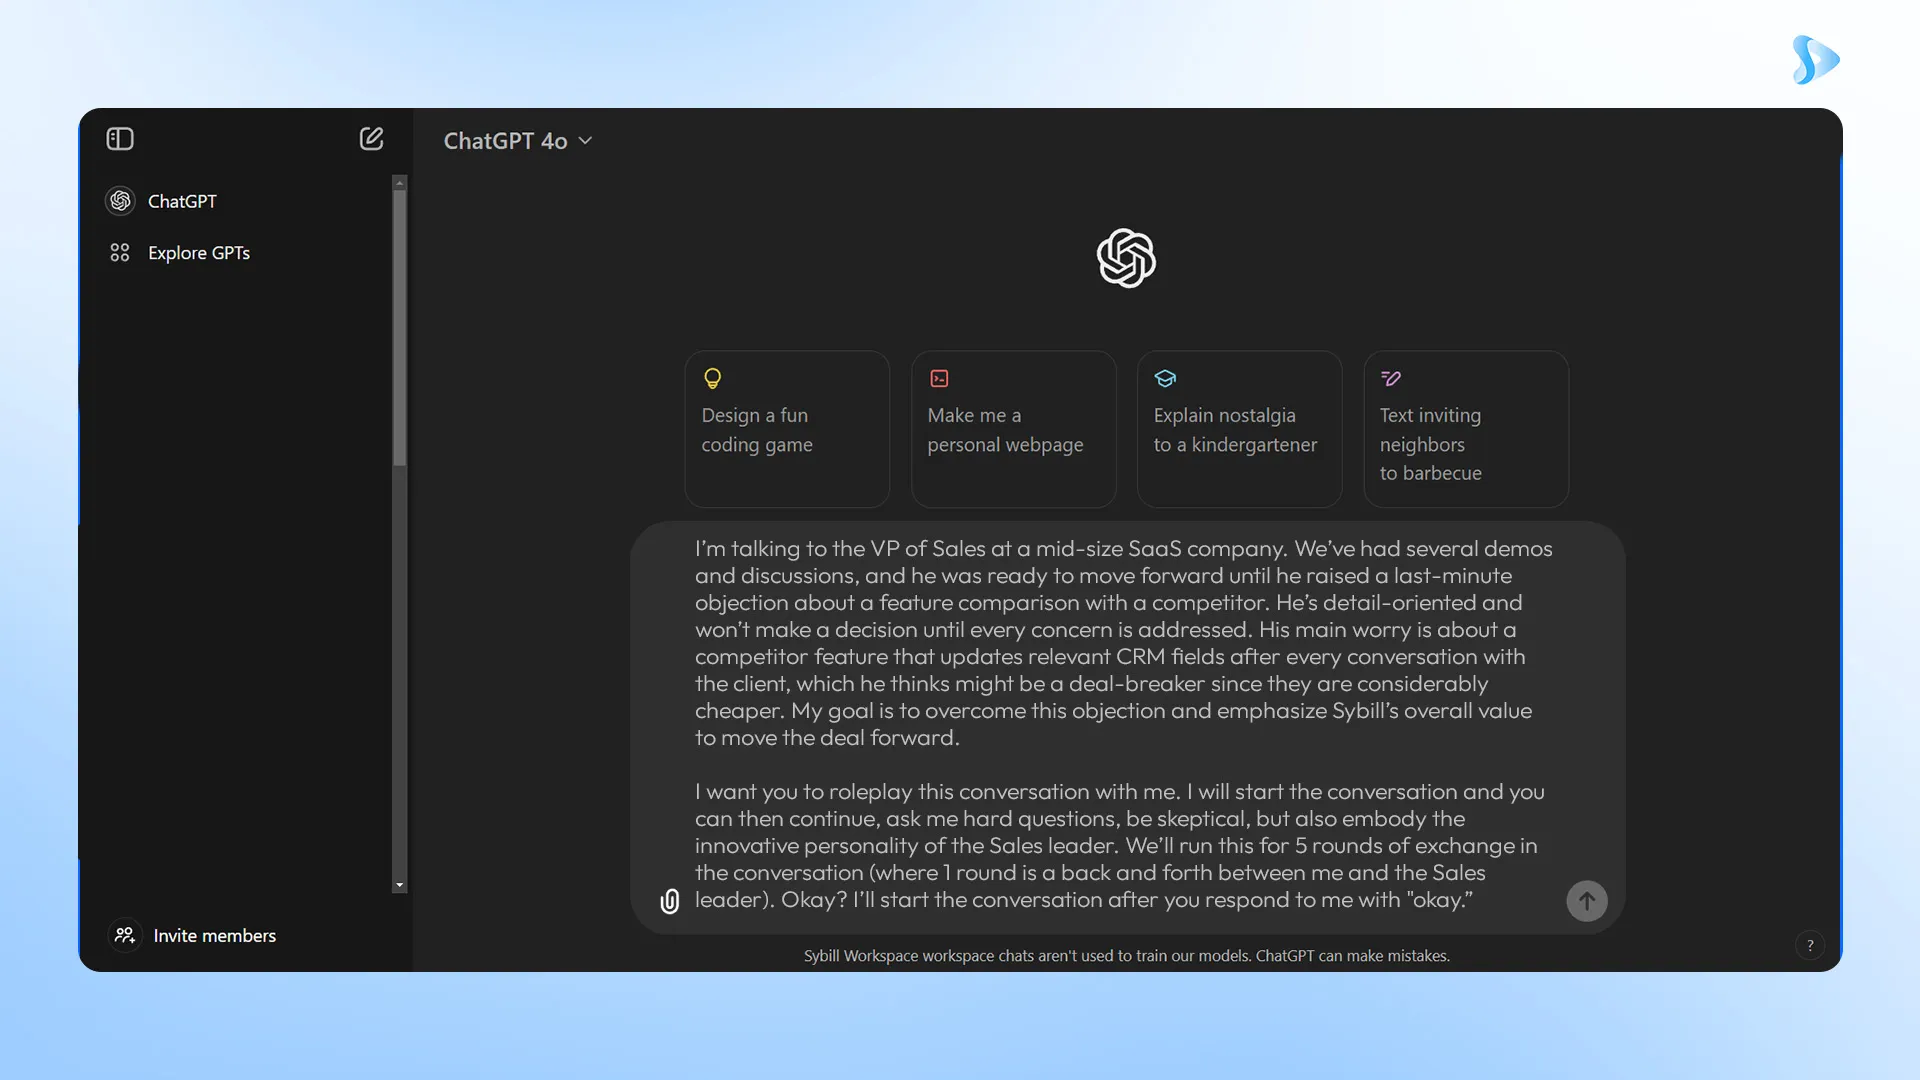The height and width of the screenshot is (1080, 1920).
Task: Click the Sybill logo in top corner
Action: click(x=1815, y=60)
